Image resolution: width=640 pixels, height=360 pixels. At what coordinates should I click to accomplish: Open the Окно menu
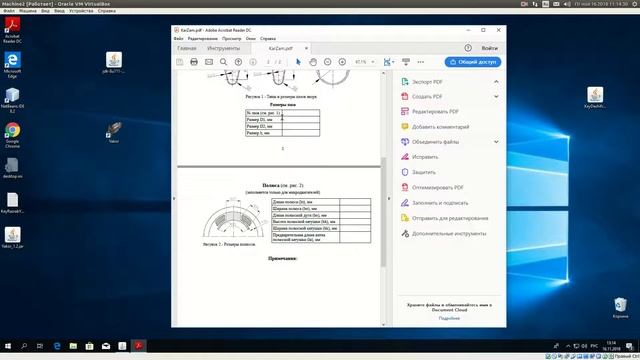(251, 38)
